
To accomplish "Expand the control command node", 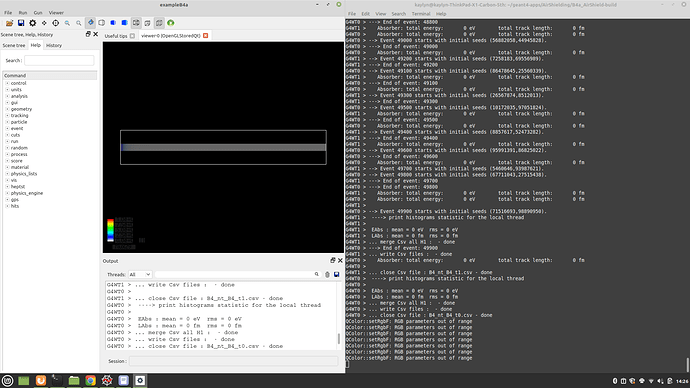I will click(x=7, y=83).
